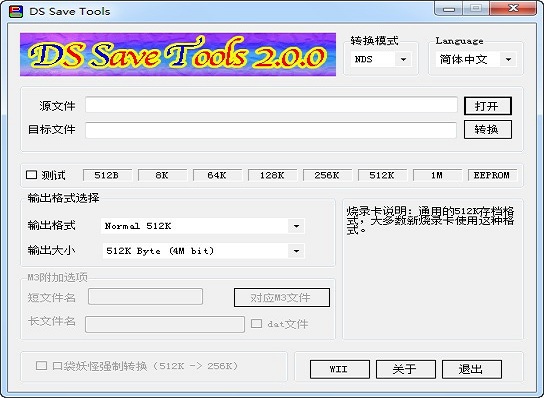544x398 pixels.
Task: Minimize the DS Save Tools window
Action: pos(449,8)
